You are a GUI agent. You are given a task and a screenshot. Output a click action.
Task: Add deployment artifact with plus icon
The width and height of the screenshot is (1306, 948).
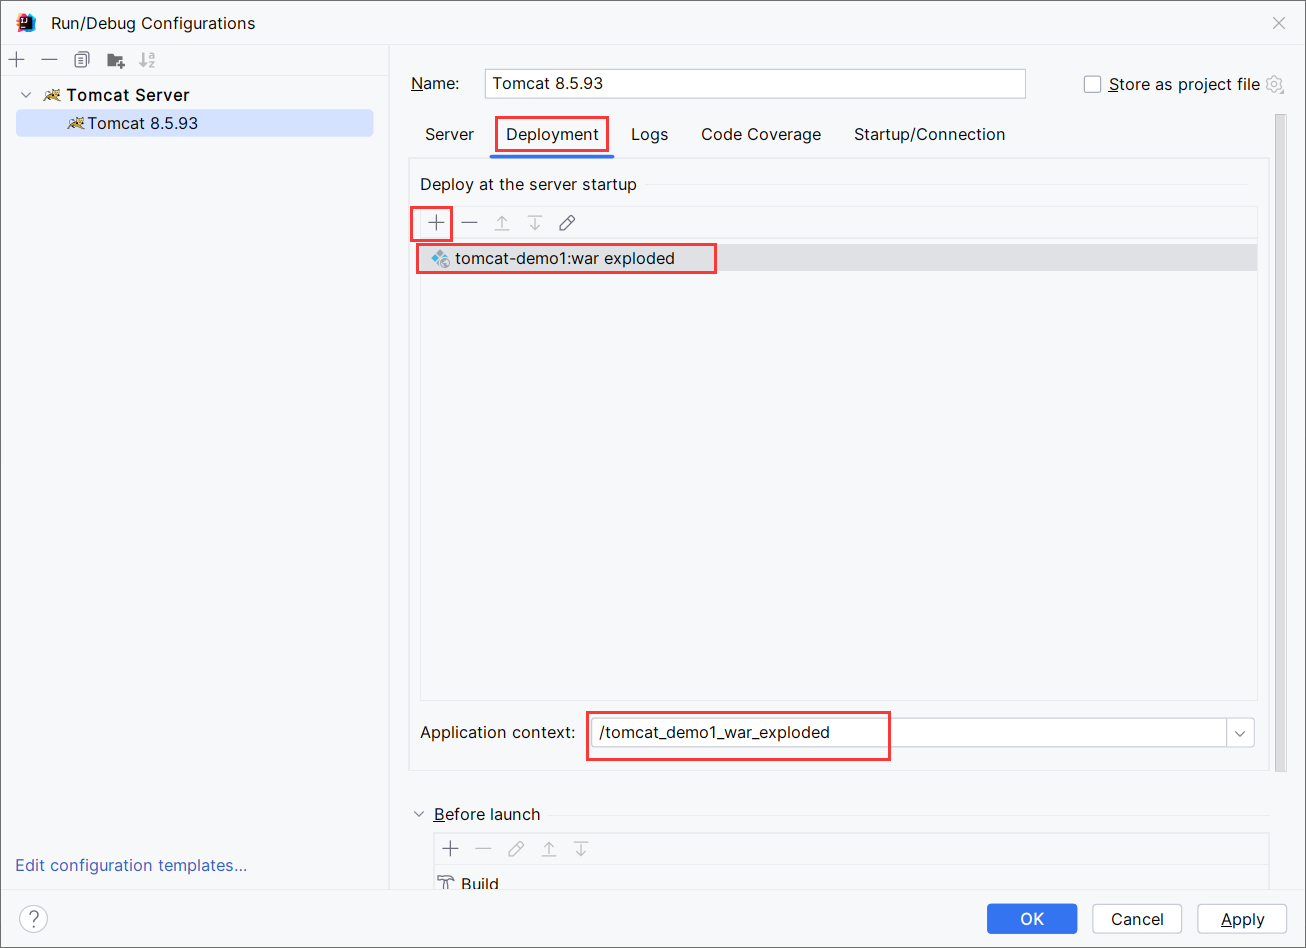tap(436, 222)
